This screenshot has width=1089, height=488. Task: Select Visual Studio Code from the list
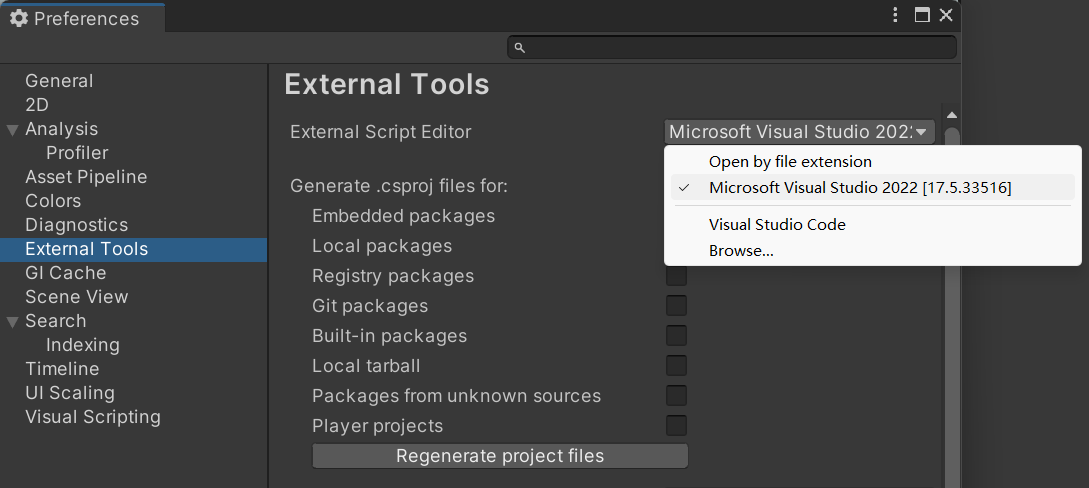point(777,225)
